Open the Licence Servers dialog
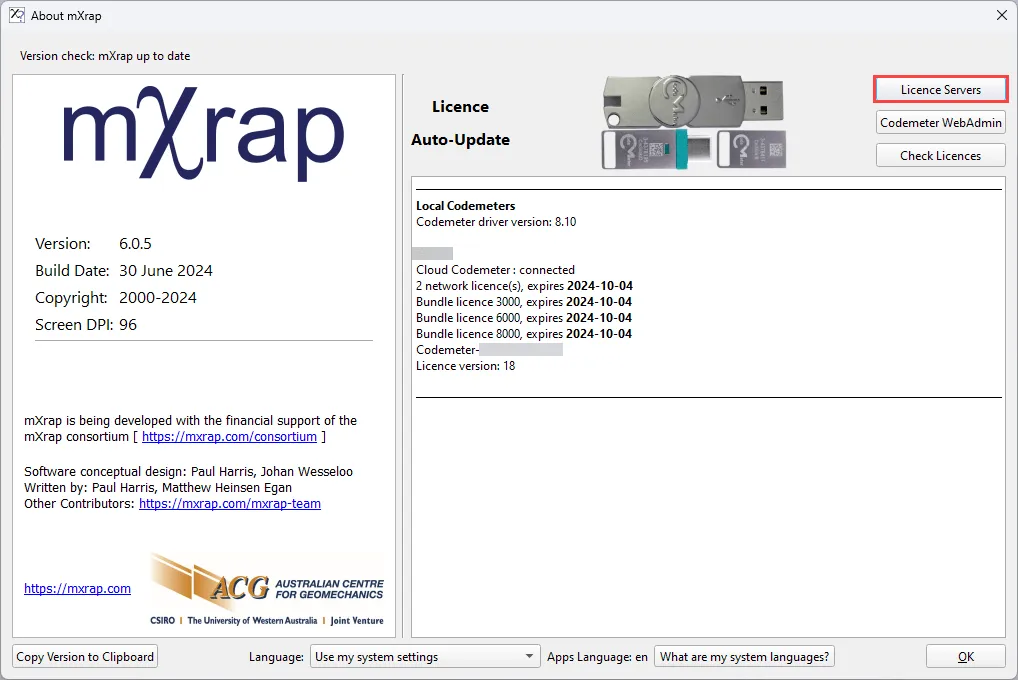 [x=940, y=90]
